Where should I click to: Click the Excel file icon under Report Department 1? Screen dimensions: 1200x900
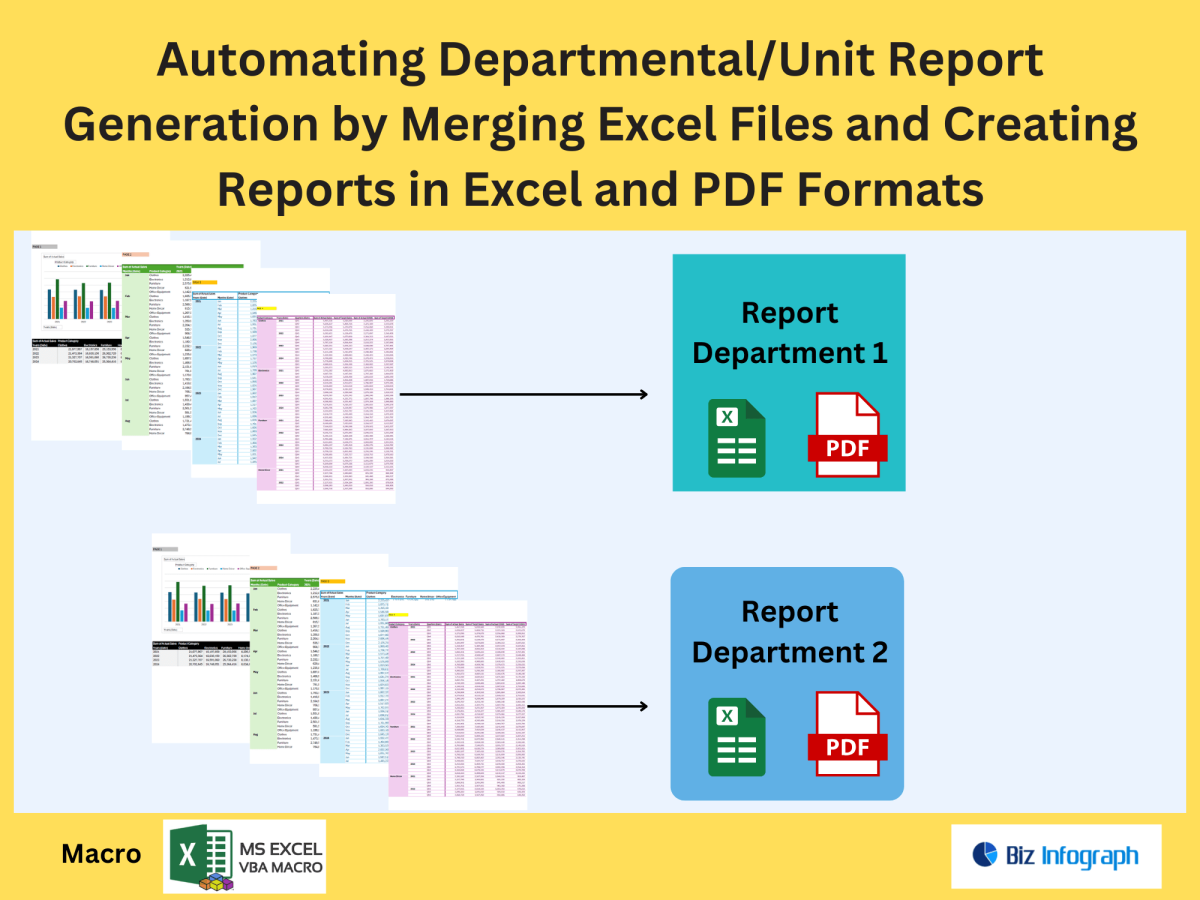coord(735,437)
